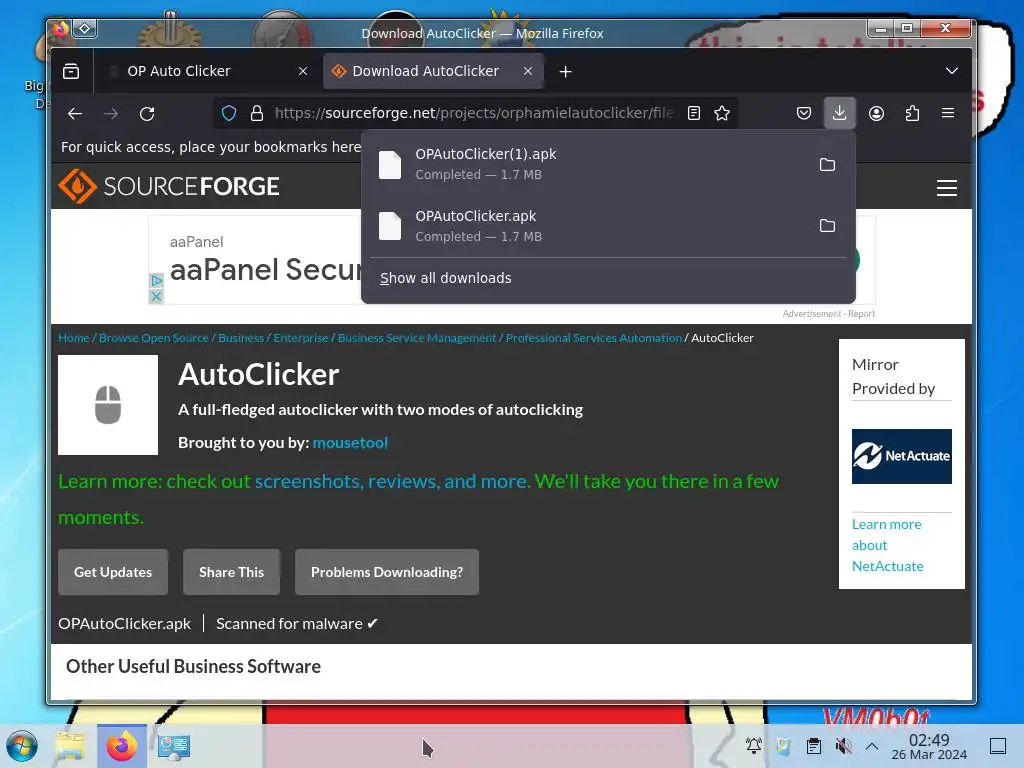
Task: Click Firefox icon in taskbar
Action: pos(122,746)
